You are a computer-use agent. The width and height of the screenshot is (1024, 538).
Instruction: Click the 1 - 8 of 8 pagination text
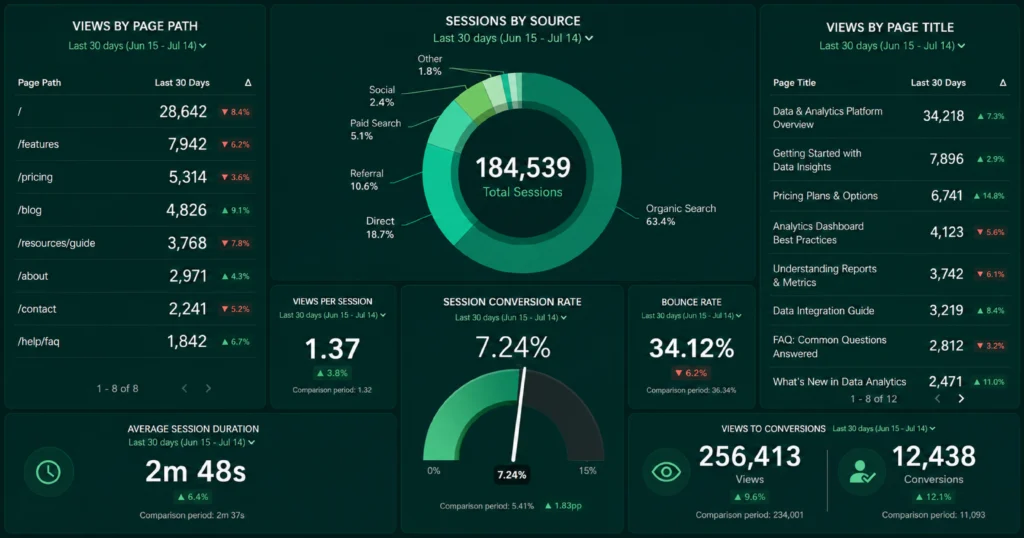tap(118, 388)
